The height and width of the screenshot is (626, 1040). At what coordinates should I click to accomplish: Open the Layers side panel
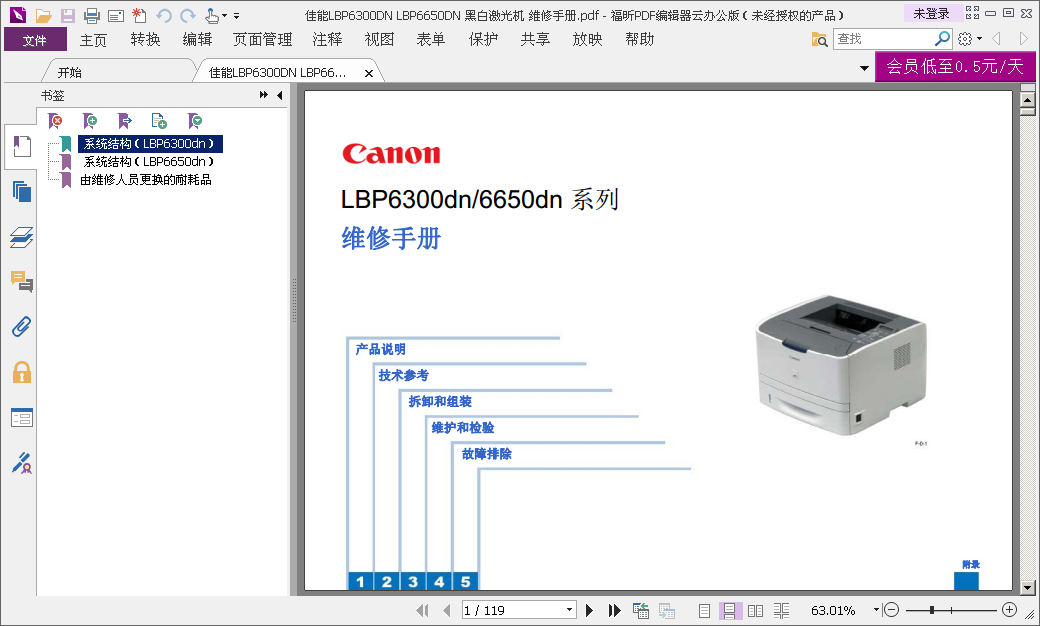click(21, 237)
